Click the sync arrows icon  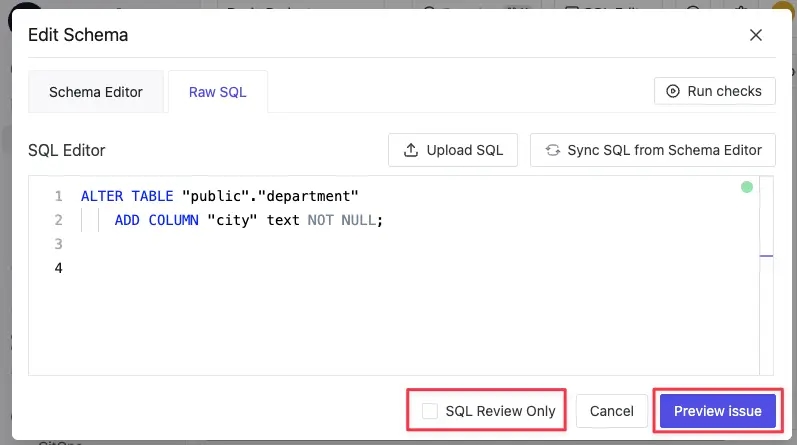pyautogui.click(x=553, y=150)
